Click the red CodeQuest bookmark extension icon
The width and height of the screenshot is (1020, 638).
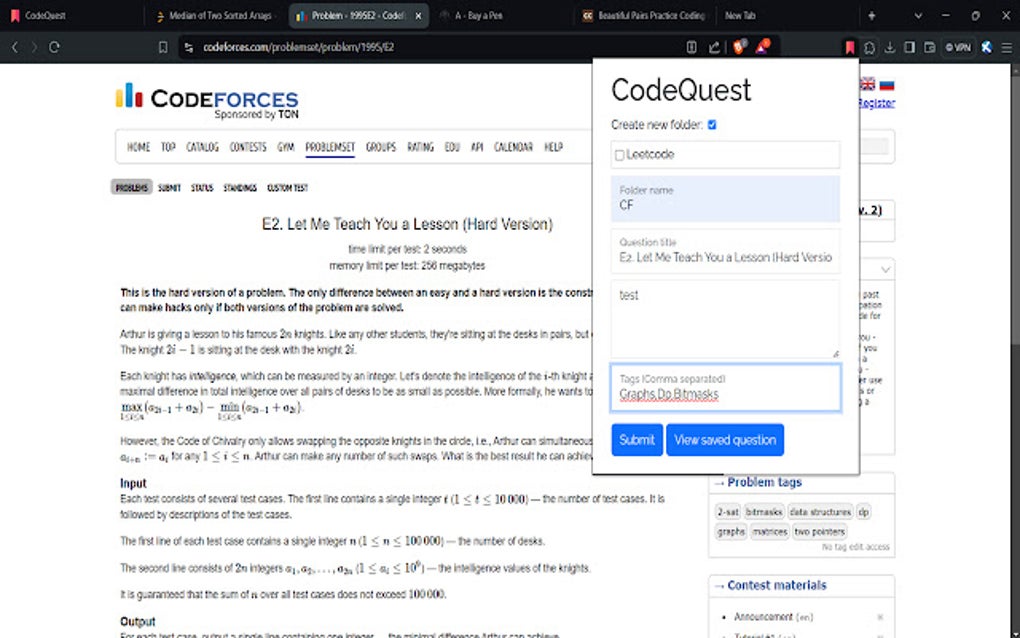[851, 45]
